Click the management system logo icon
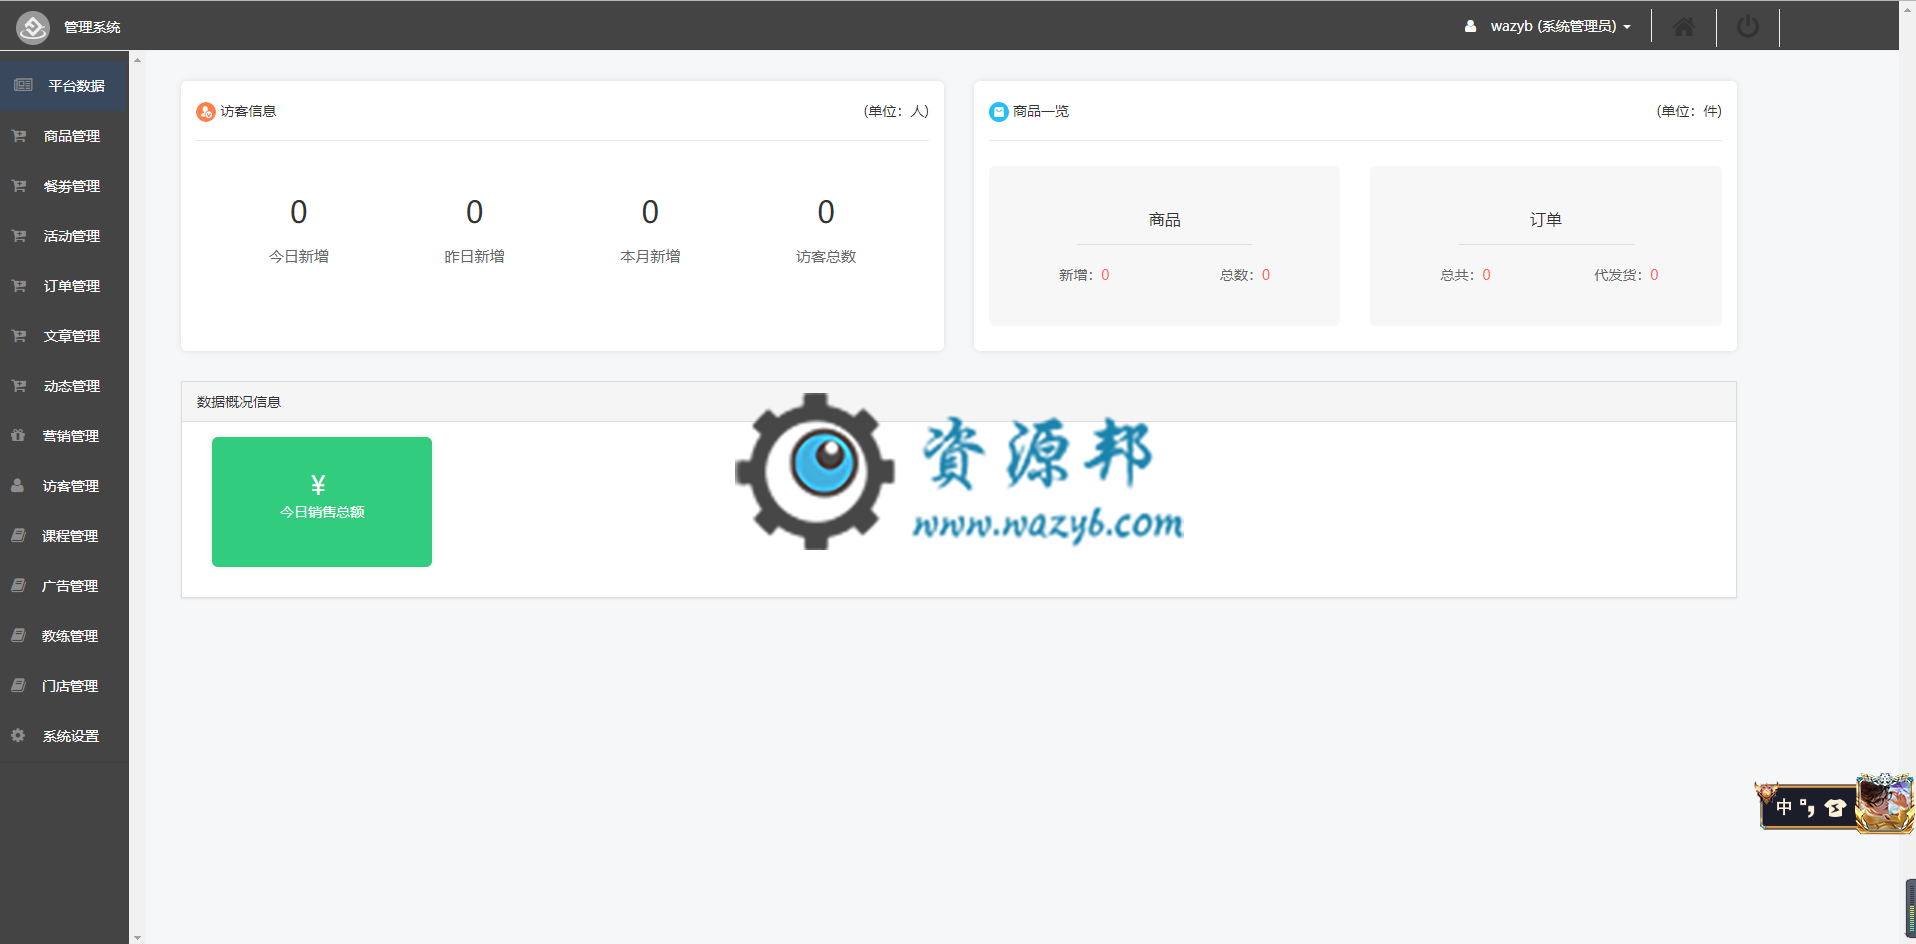The width and height of the screenshot is (1916, 944). (x=33, y=27)
